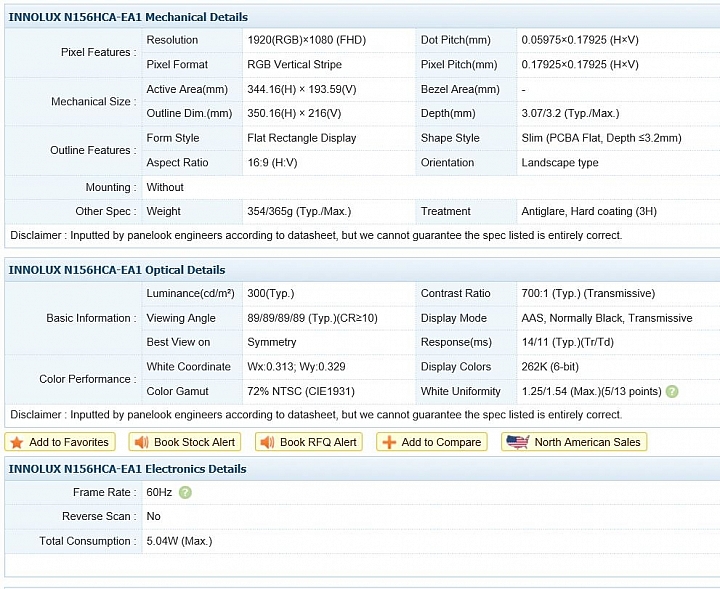Click the Pixel Features row label
This screenshot has height=589, width=720.
(99, 52)
